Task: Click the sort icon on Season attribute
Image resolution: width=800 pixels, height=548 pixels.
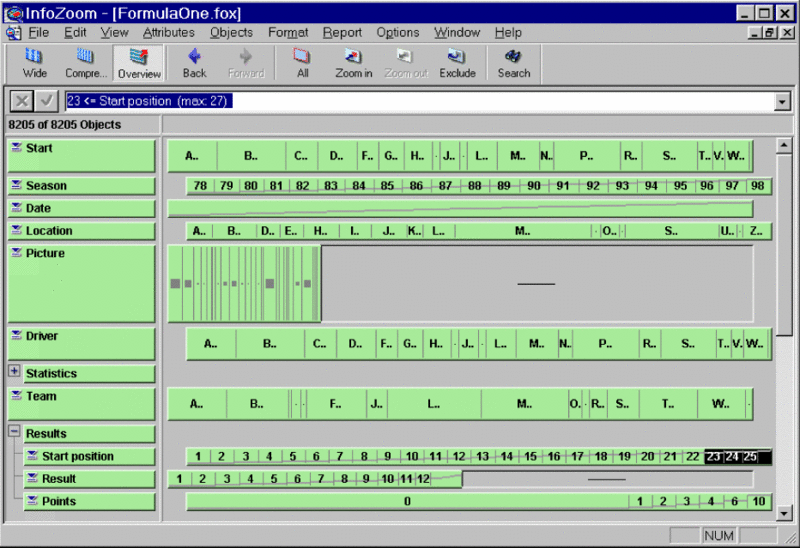Action: pyautogui.click(x=17, y=185)
